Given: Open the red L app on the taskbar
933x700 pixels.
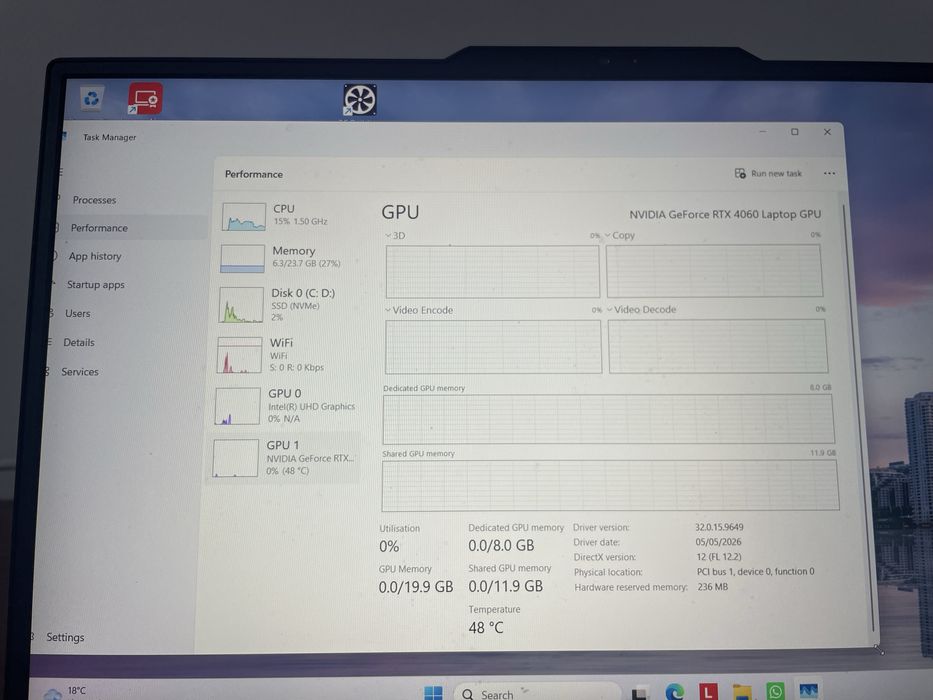Looking at the screenshot, I should click(x=708, y=692).
